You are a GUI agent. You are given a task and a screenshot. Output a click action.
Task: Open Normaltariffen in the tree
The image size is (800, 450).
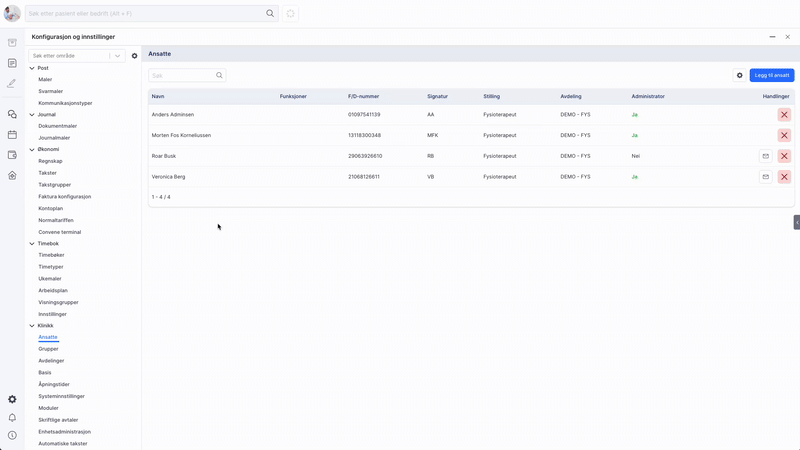tap(56, 220)
